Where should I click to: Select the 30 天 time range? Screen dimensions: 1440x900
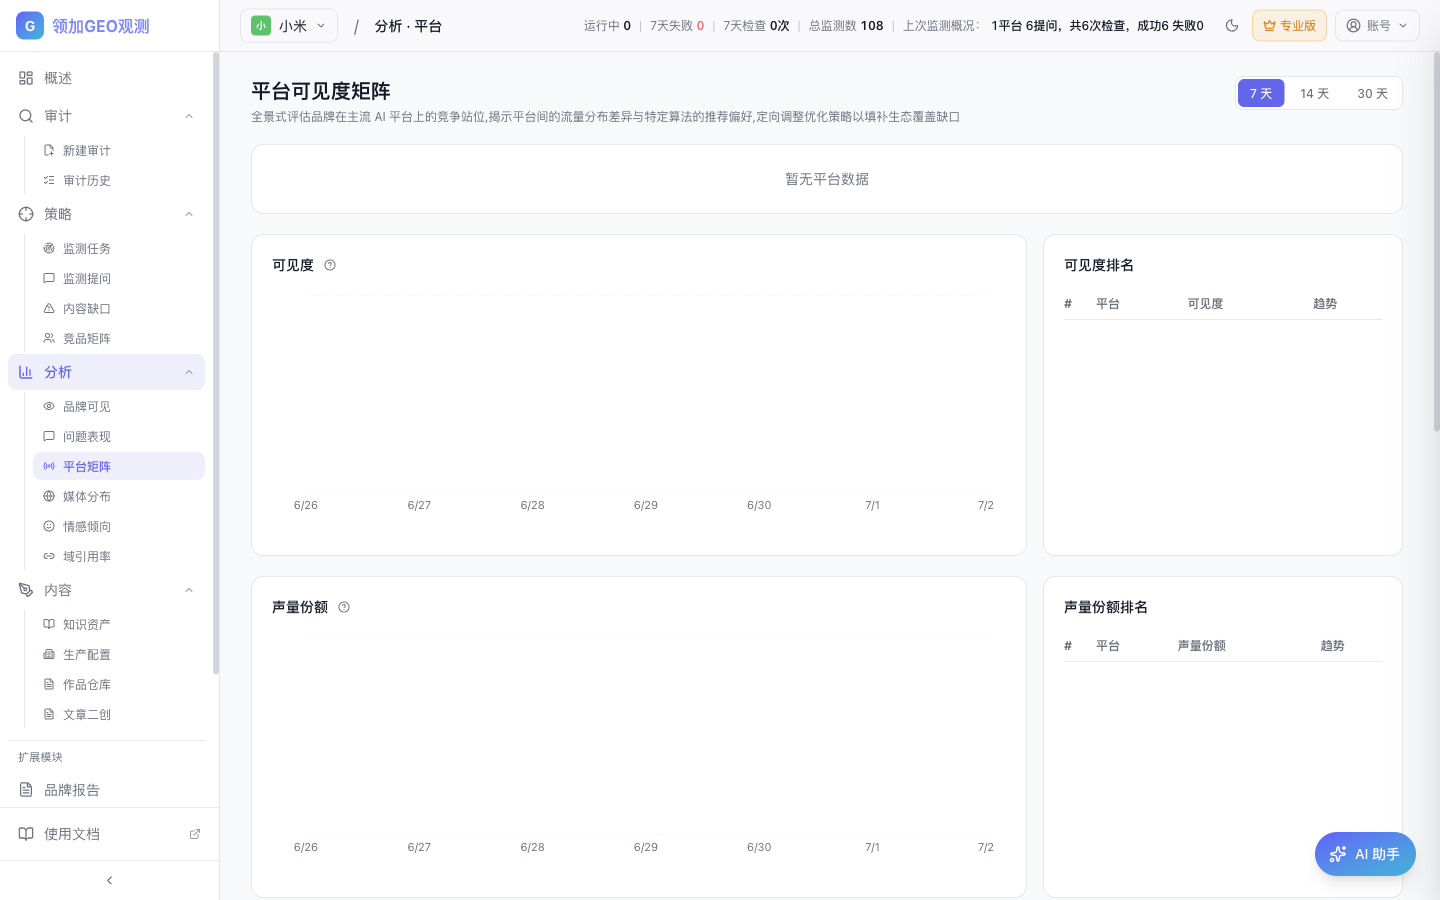coord(1372,93)
